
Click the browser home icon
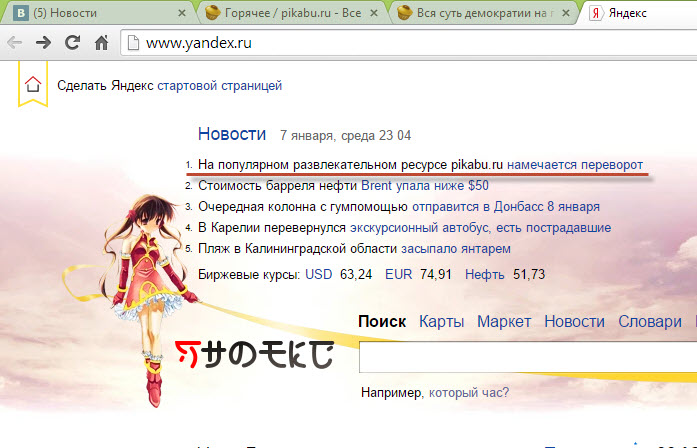pos(100,44)
